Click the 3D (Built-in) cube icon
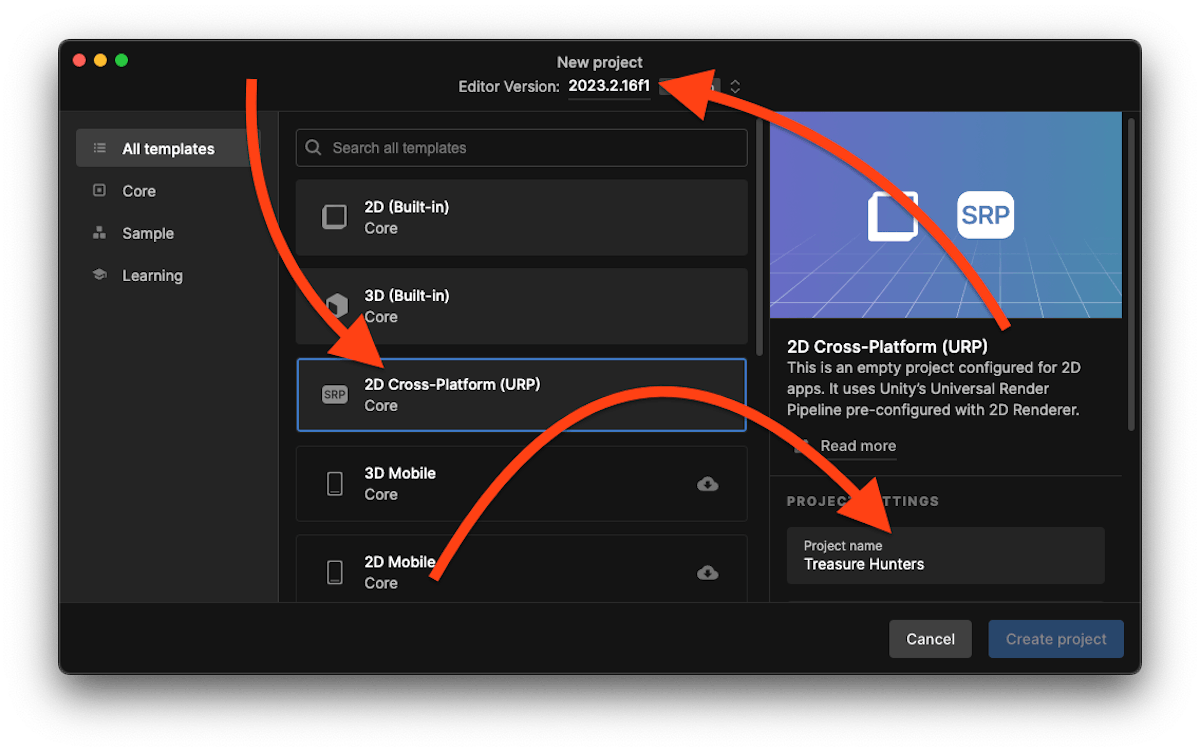 (334, 305)
